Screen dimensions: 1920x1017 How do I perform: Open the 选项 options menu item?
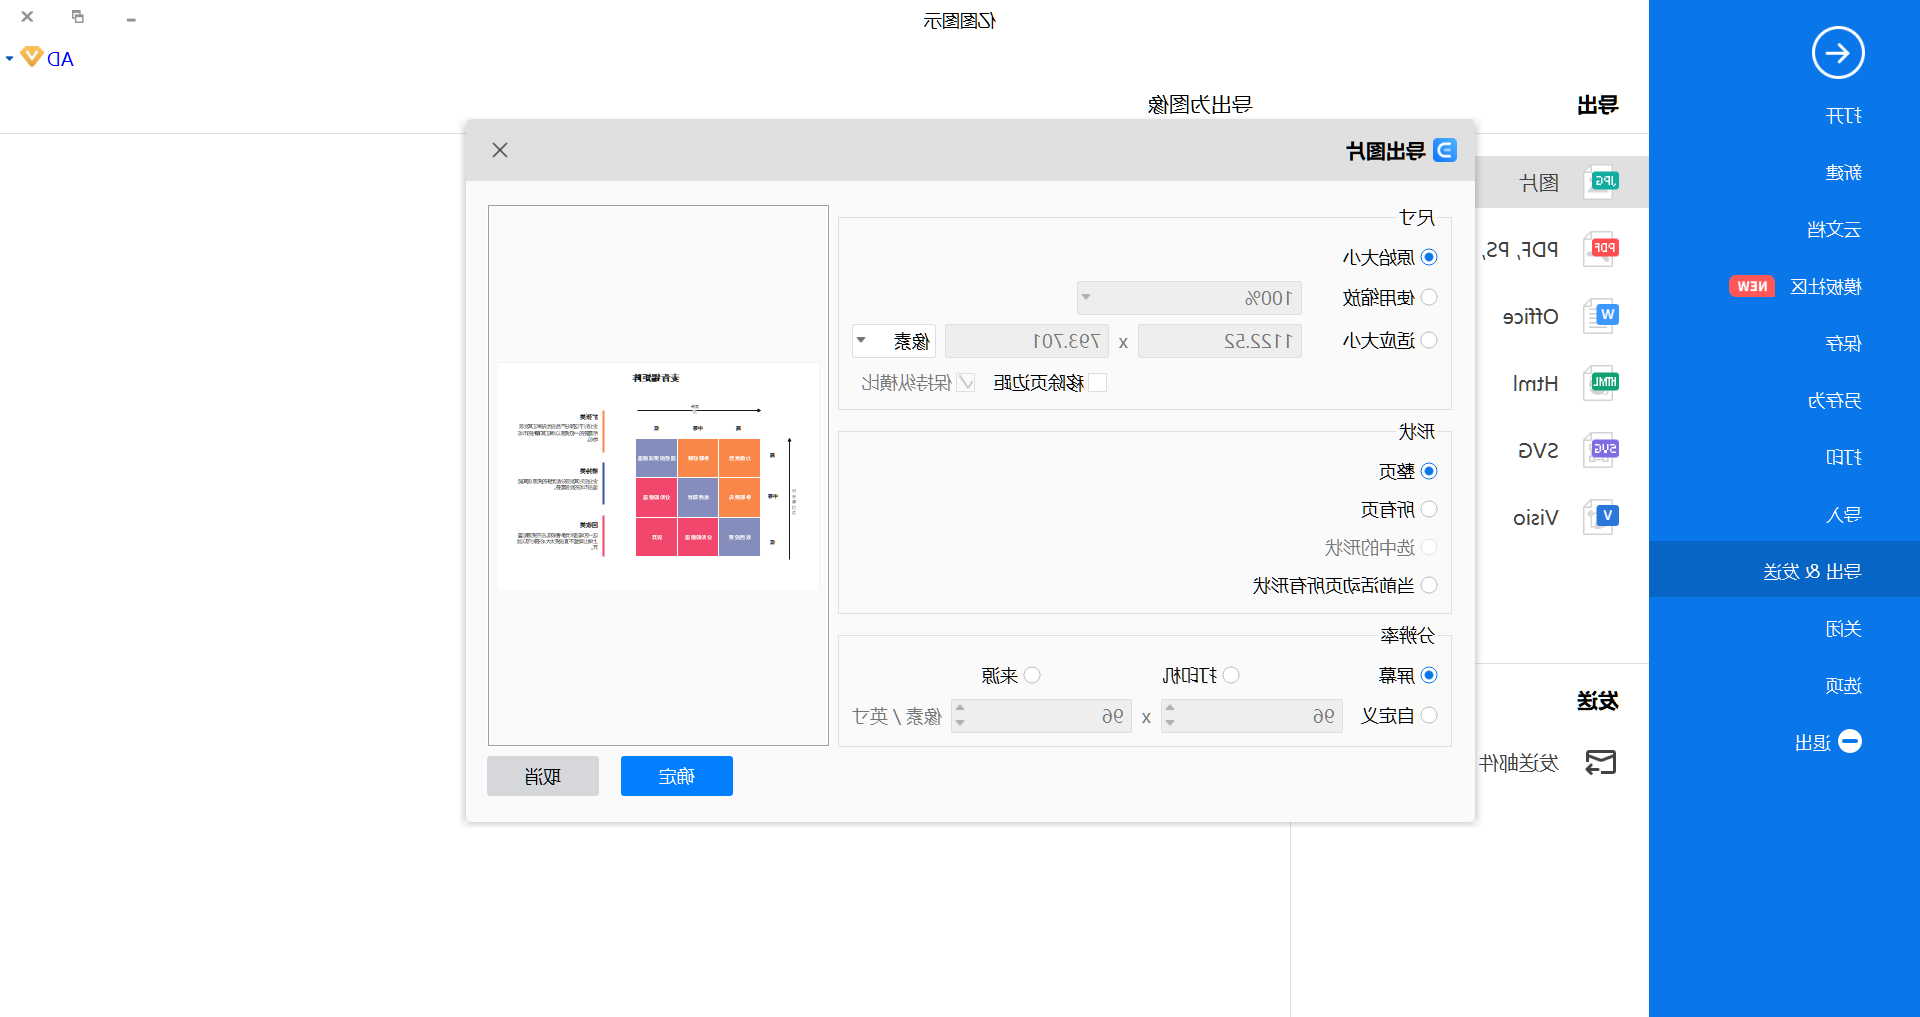point(1843,685)
